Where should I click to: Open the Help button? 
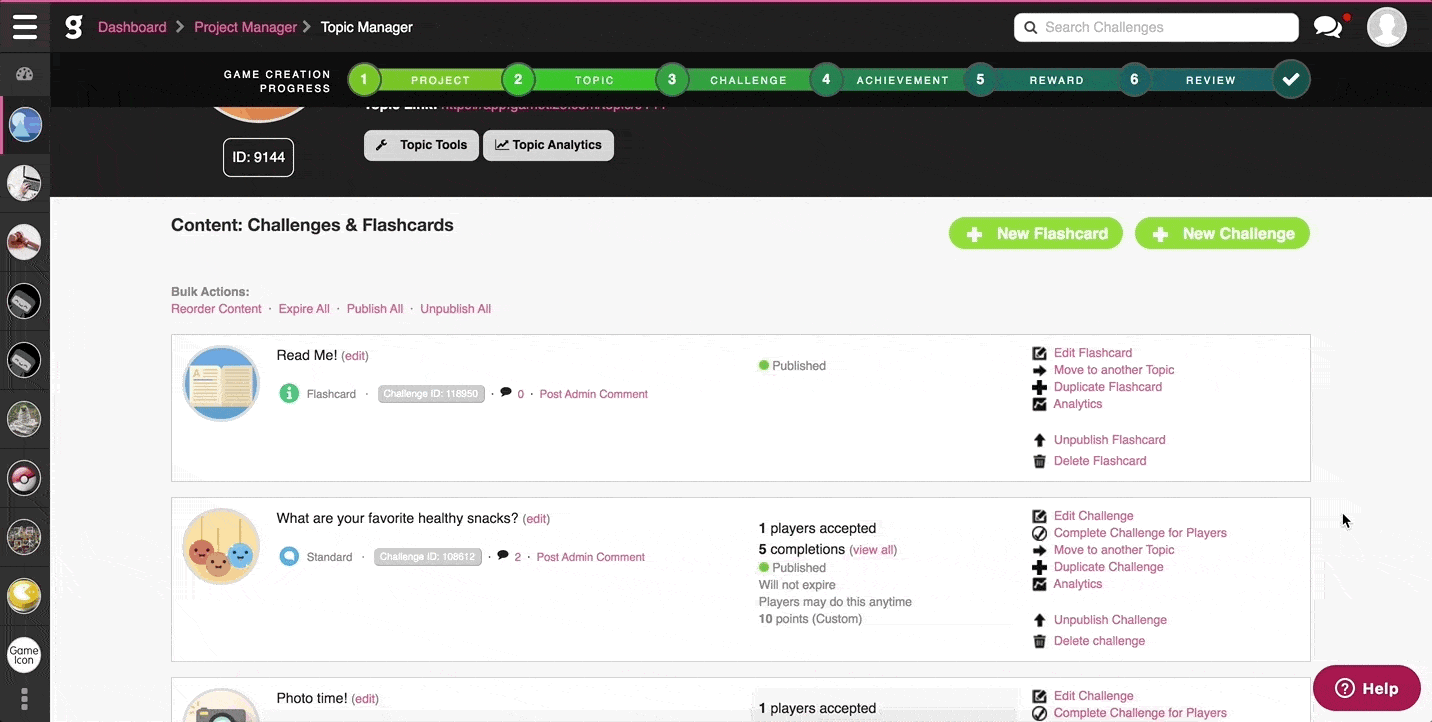tap(1367, 688)
